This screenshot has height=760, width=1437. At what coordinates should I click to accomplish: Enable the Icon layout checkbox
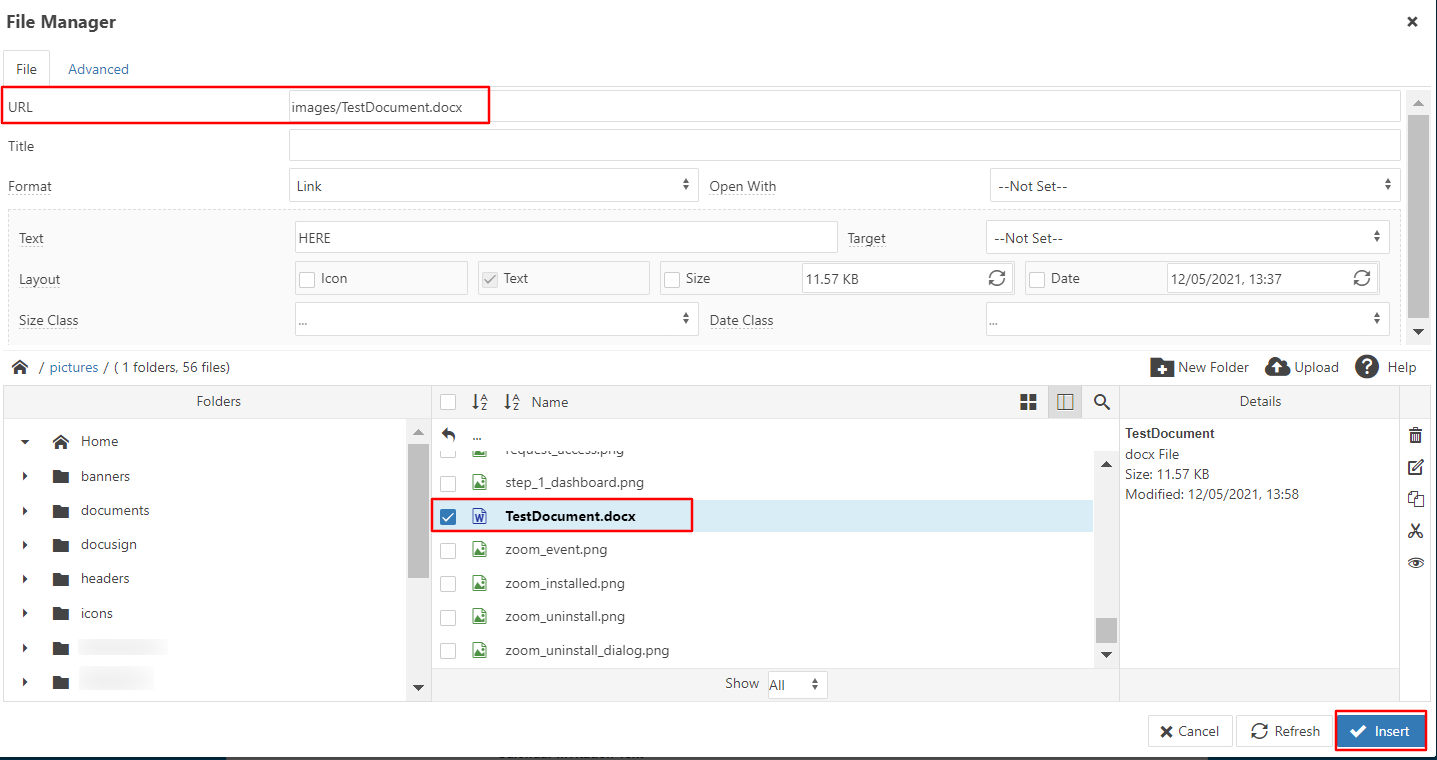pos(308,279)
